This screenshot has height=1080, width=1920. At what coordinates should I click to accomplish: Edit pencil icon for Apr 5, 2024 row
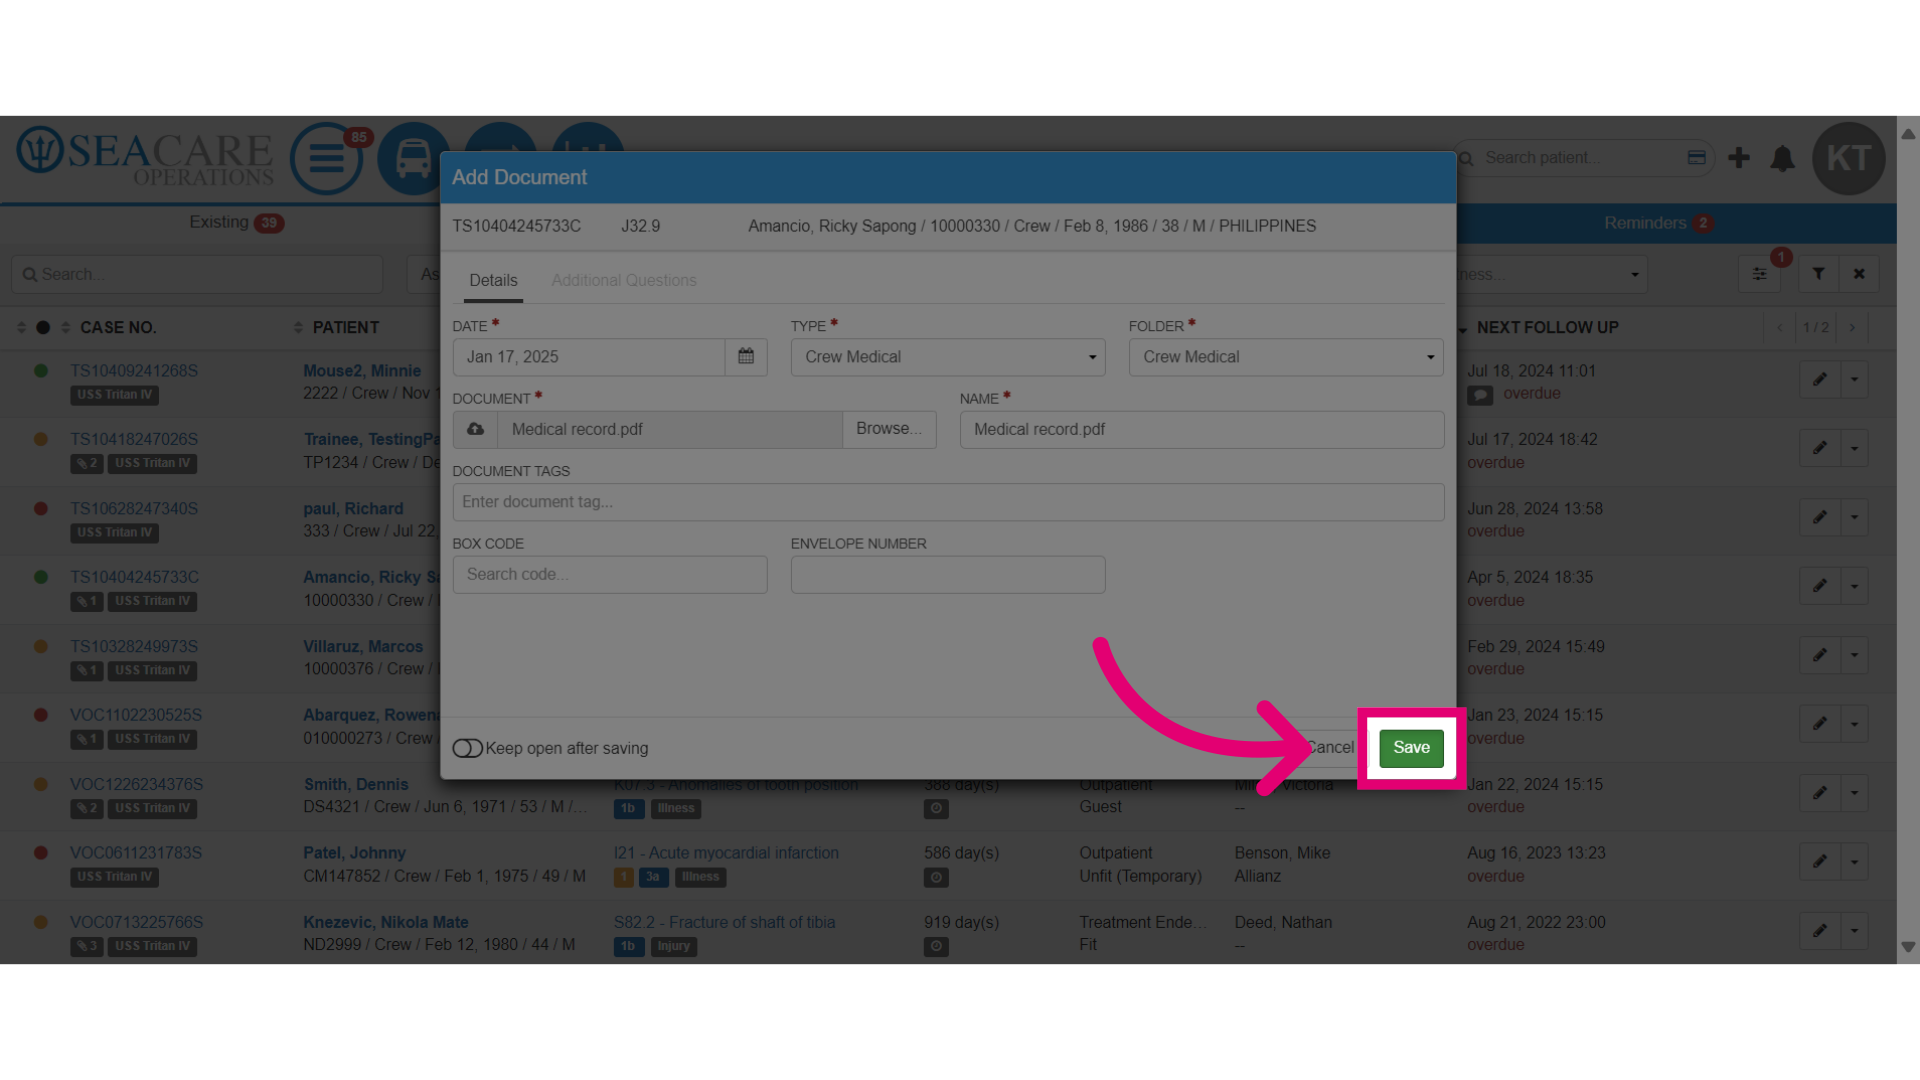point(1820,586)
